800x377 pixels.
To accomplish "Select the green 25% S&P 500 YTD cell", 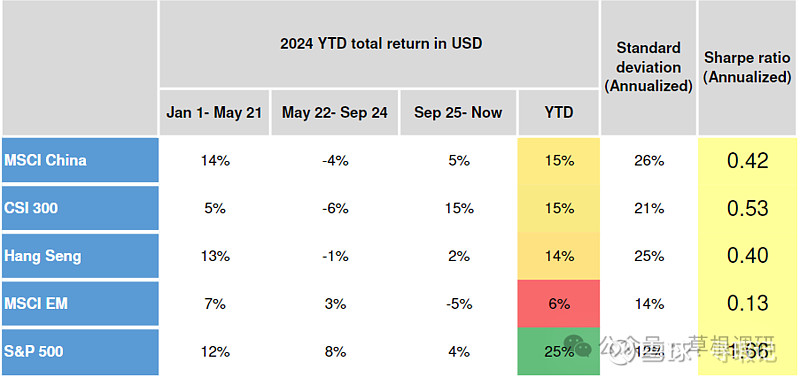I will 559,352.
